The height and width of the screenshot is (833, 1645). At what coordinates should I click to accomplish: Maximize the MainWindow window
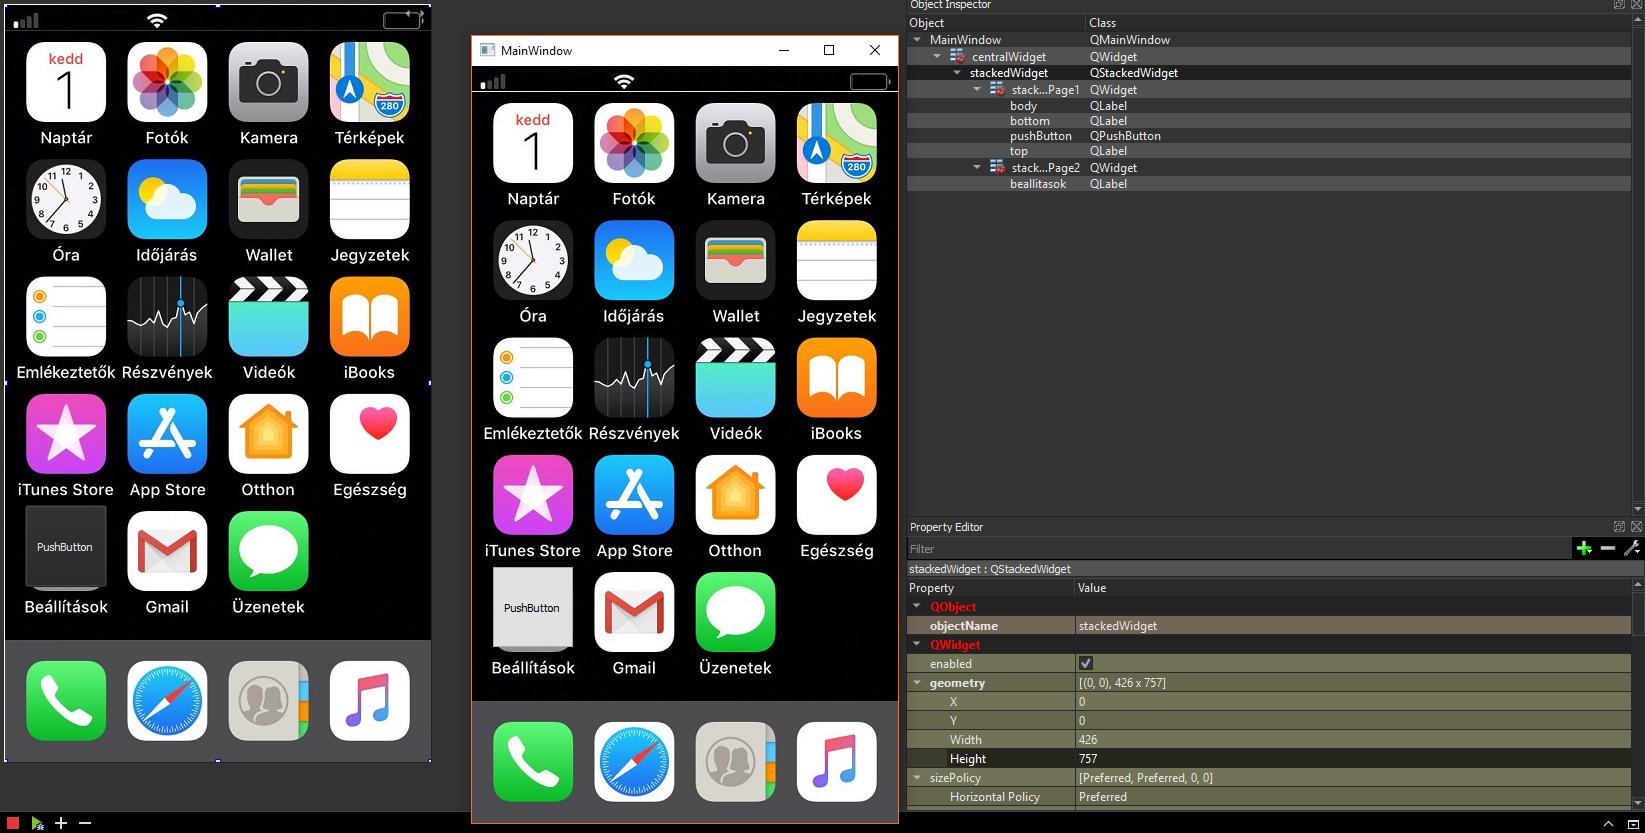tap(829, 50)
